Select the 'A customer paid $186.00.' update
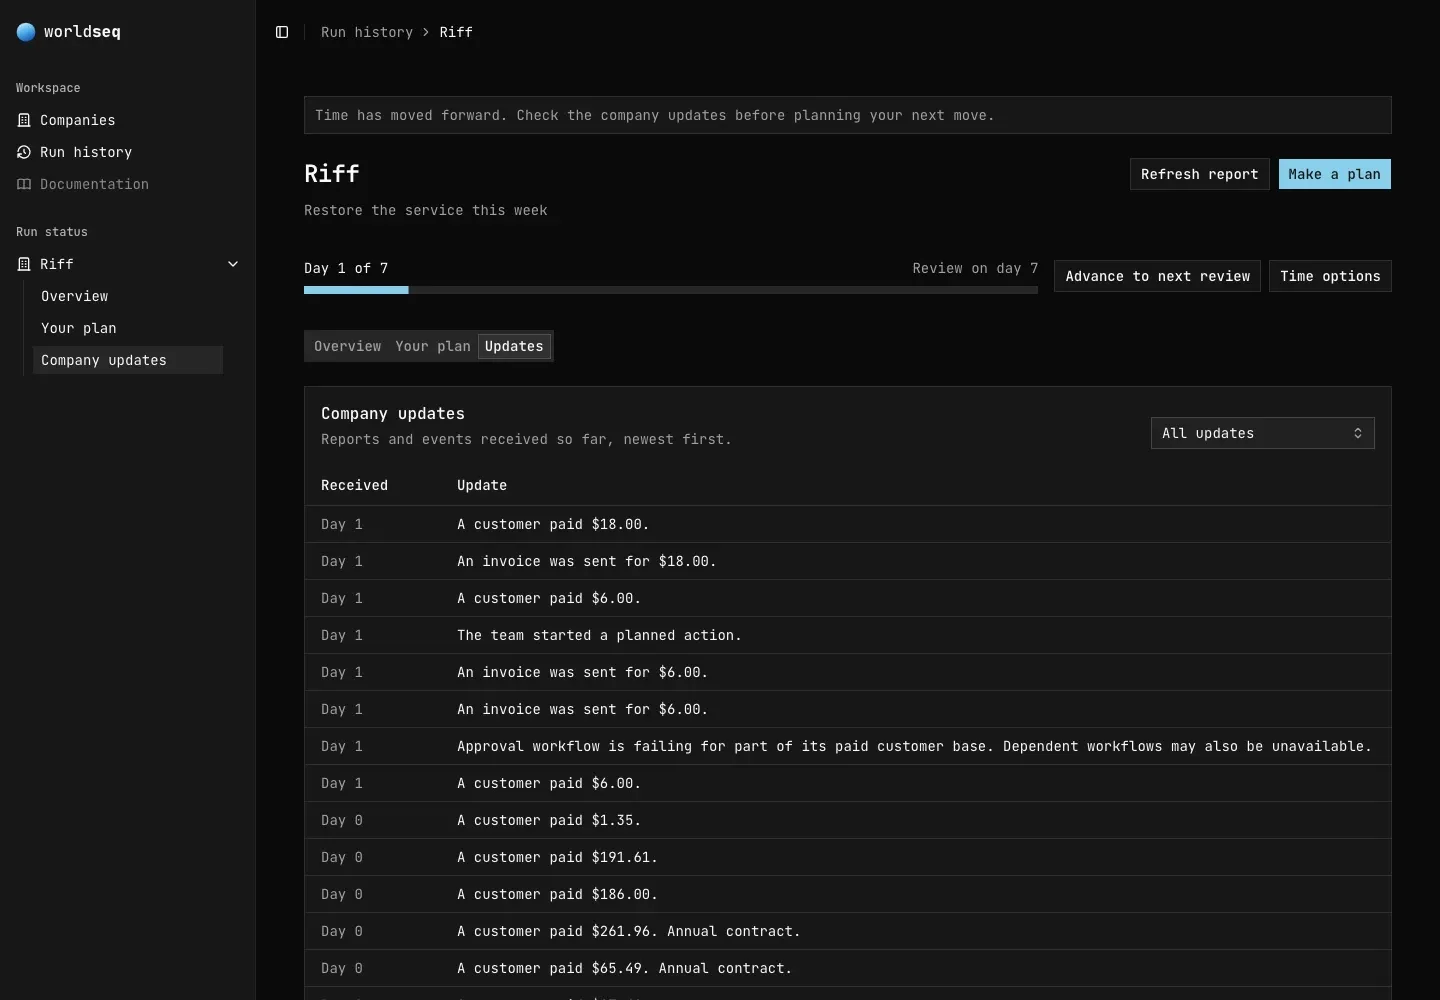This screenshot has height=1000, width=1440. 848,894
